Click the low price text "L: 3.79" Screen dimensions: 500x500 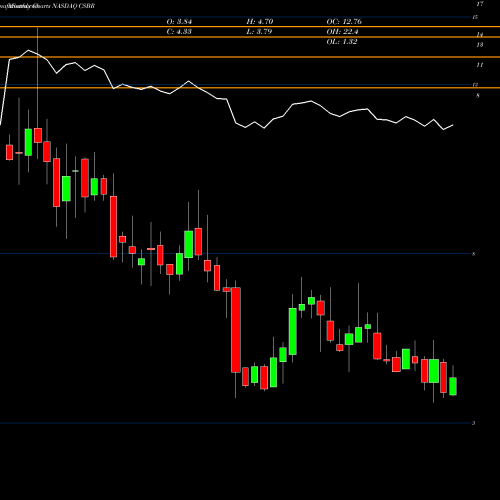tap(259, 32)
